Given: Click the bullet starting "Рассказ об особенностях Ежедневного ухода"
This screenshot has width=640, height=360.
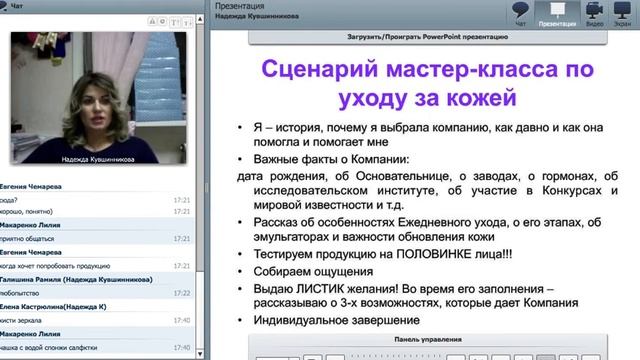Looking at the screenshot, I should pyautogui.click(x=427, y=230).
